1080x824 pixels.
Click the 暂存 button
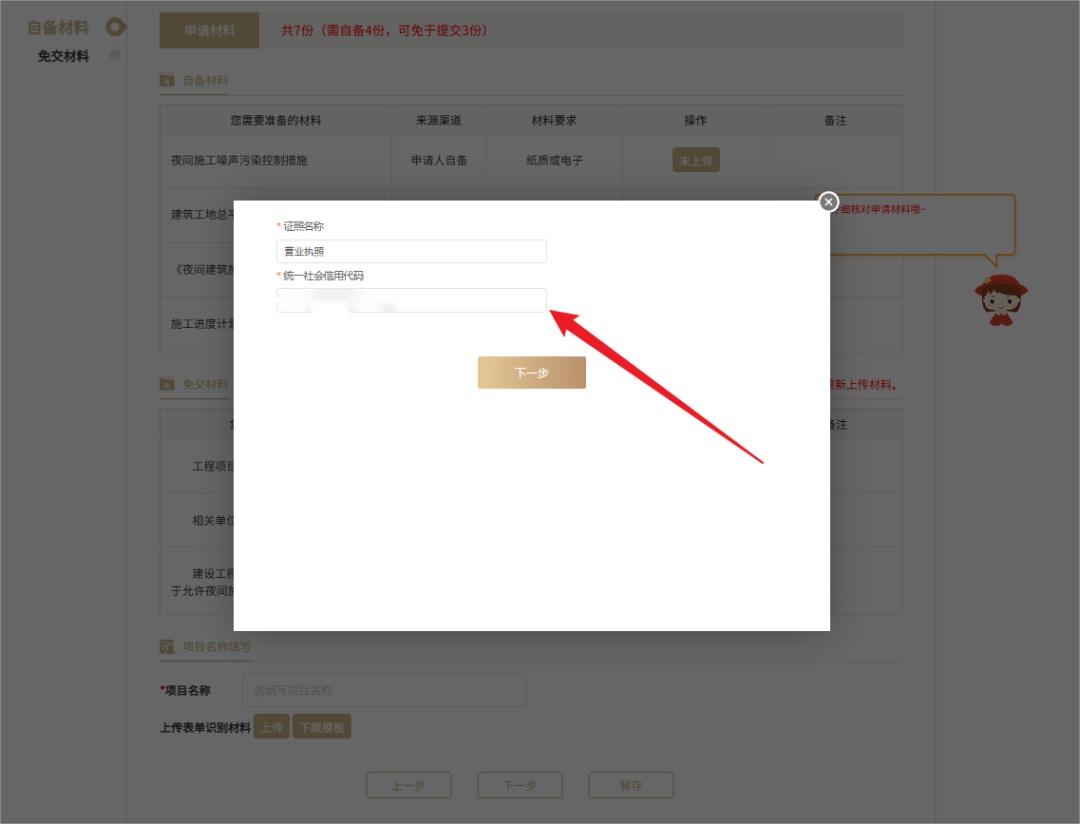(x=631, y=785)
